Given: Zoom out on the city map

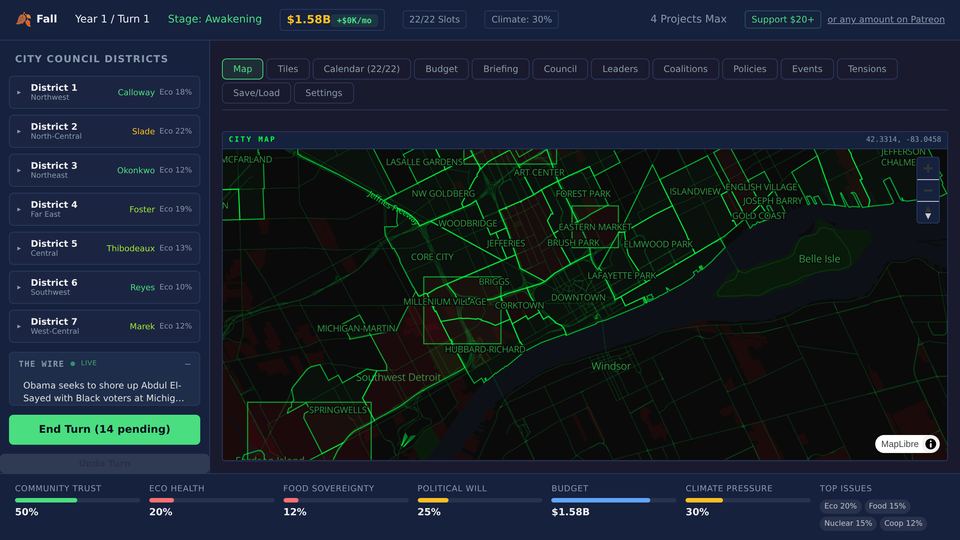Looking at the screenshot, I should pos(928,190).
